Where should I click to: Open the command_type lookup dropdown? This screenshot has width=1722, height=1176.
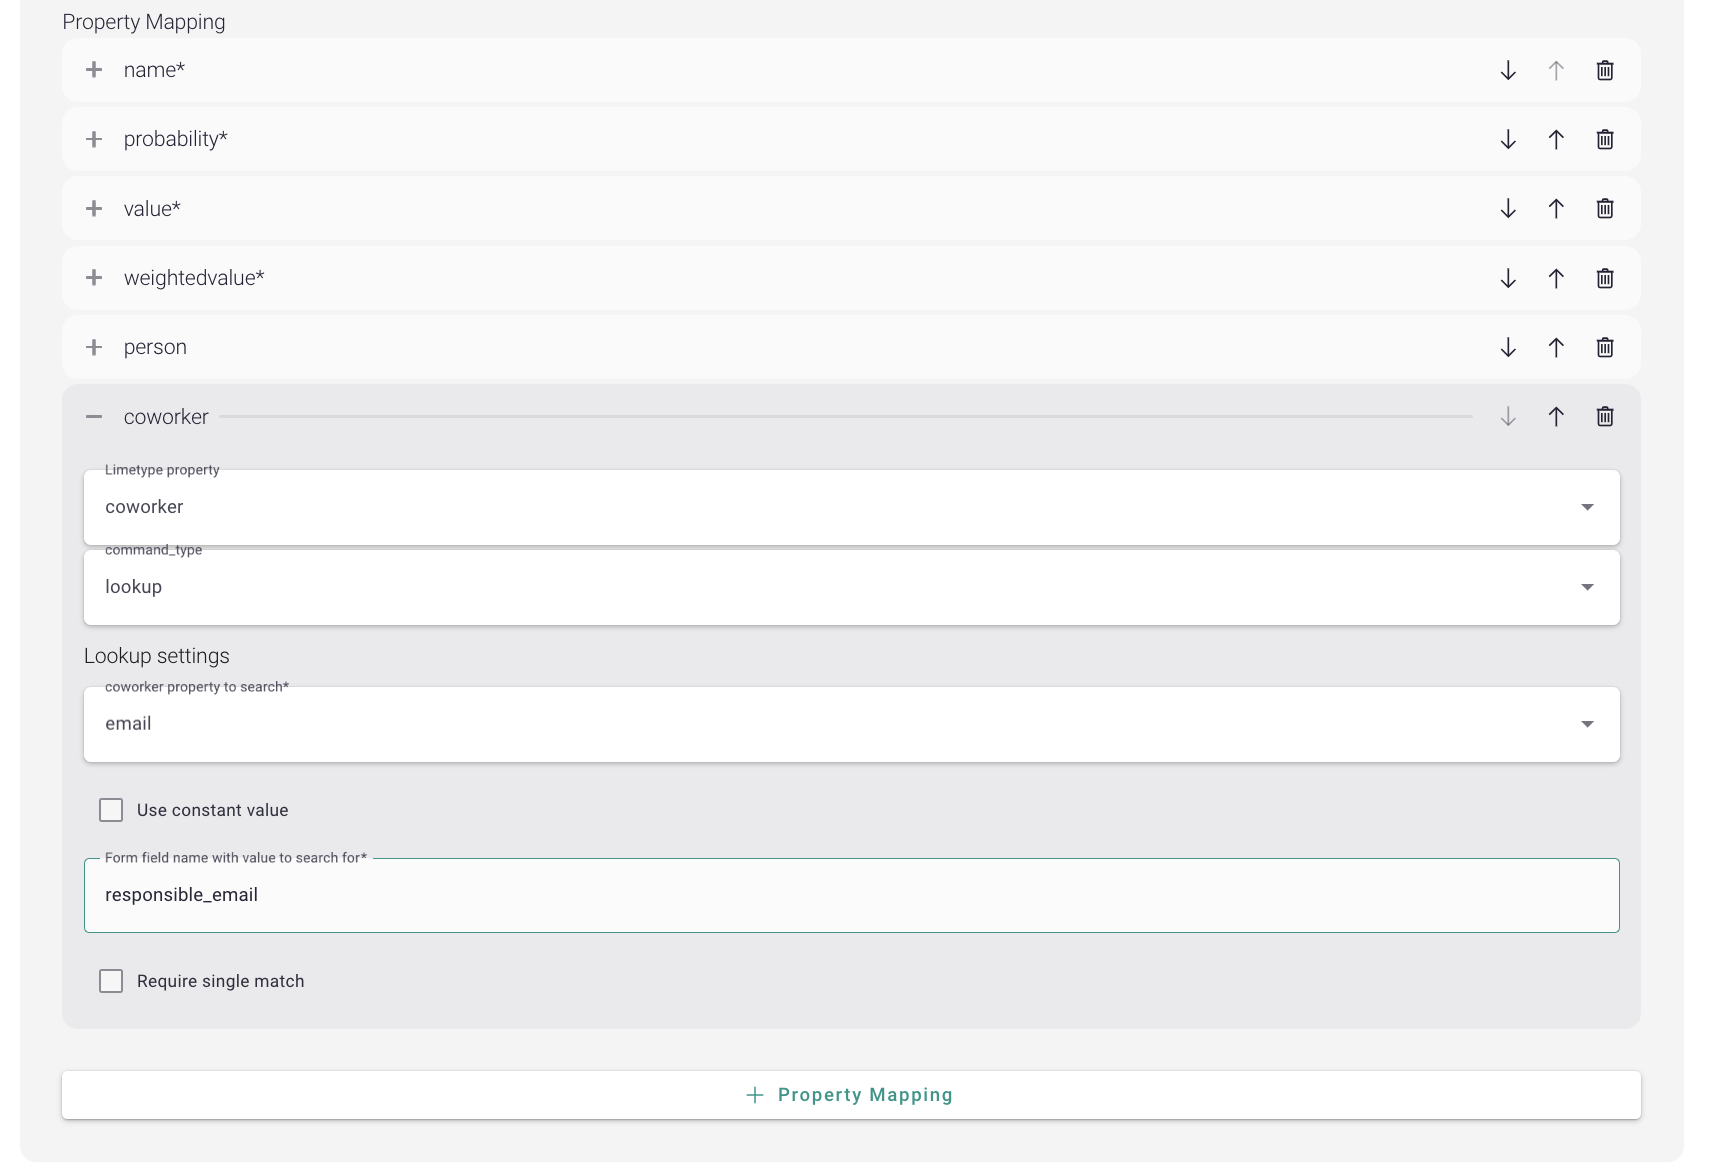coord(852,587)
